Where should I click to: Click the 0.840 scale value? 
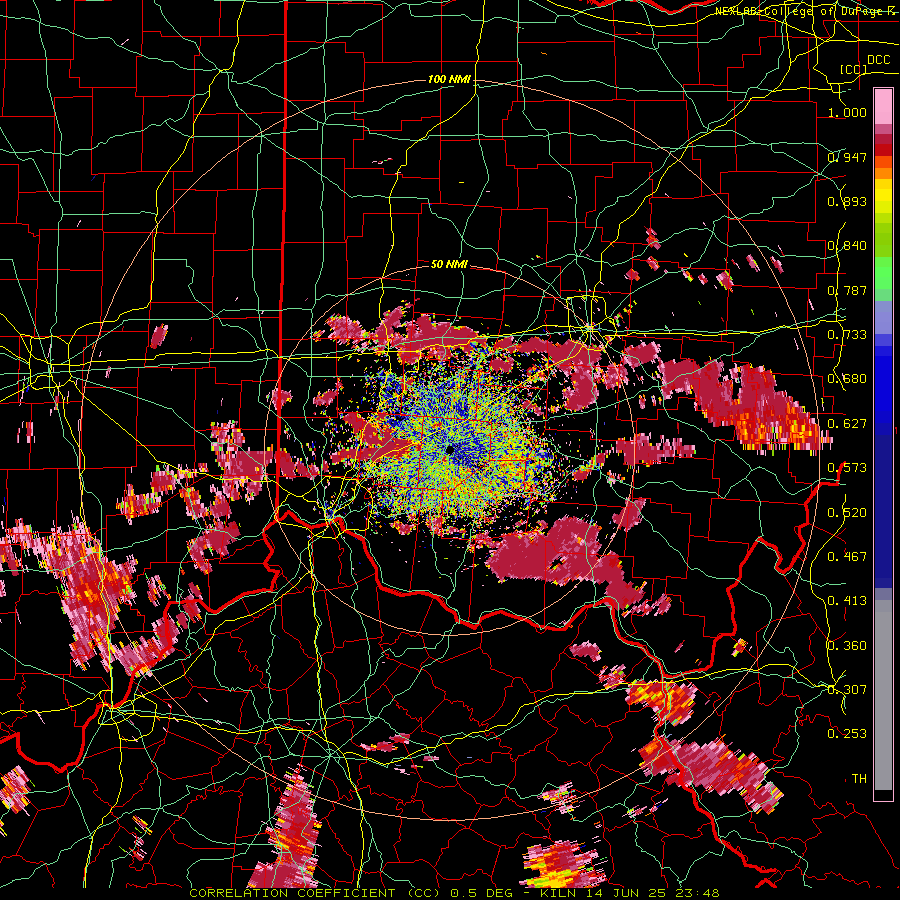[847, 246]
